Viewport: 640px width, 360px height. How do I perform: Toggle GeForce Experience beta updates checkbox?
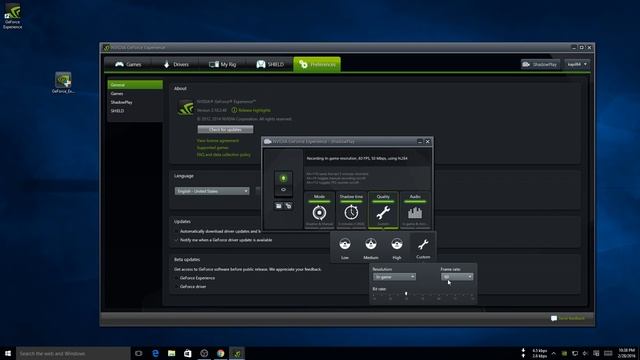coord(177,278)
